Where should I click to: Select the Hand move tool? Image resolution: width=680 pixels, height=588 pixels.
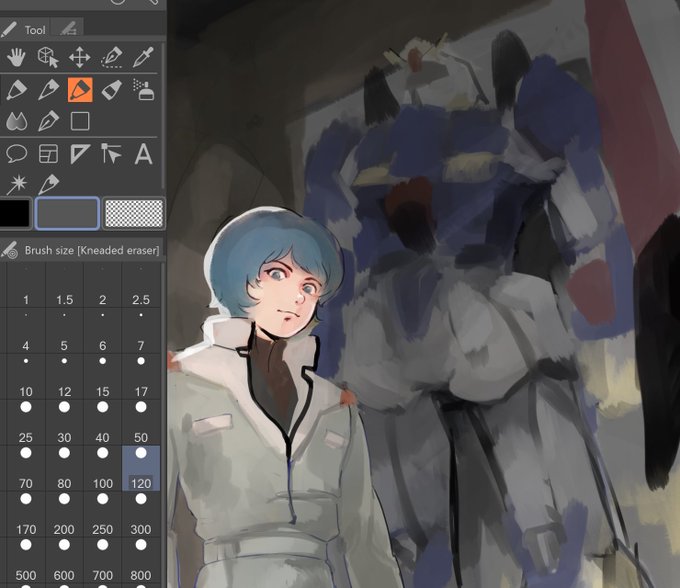point(16,57)
